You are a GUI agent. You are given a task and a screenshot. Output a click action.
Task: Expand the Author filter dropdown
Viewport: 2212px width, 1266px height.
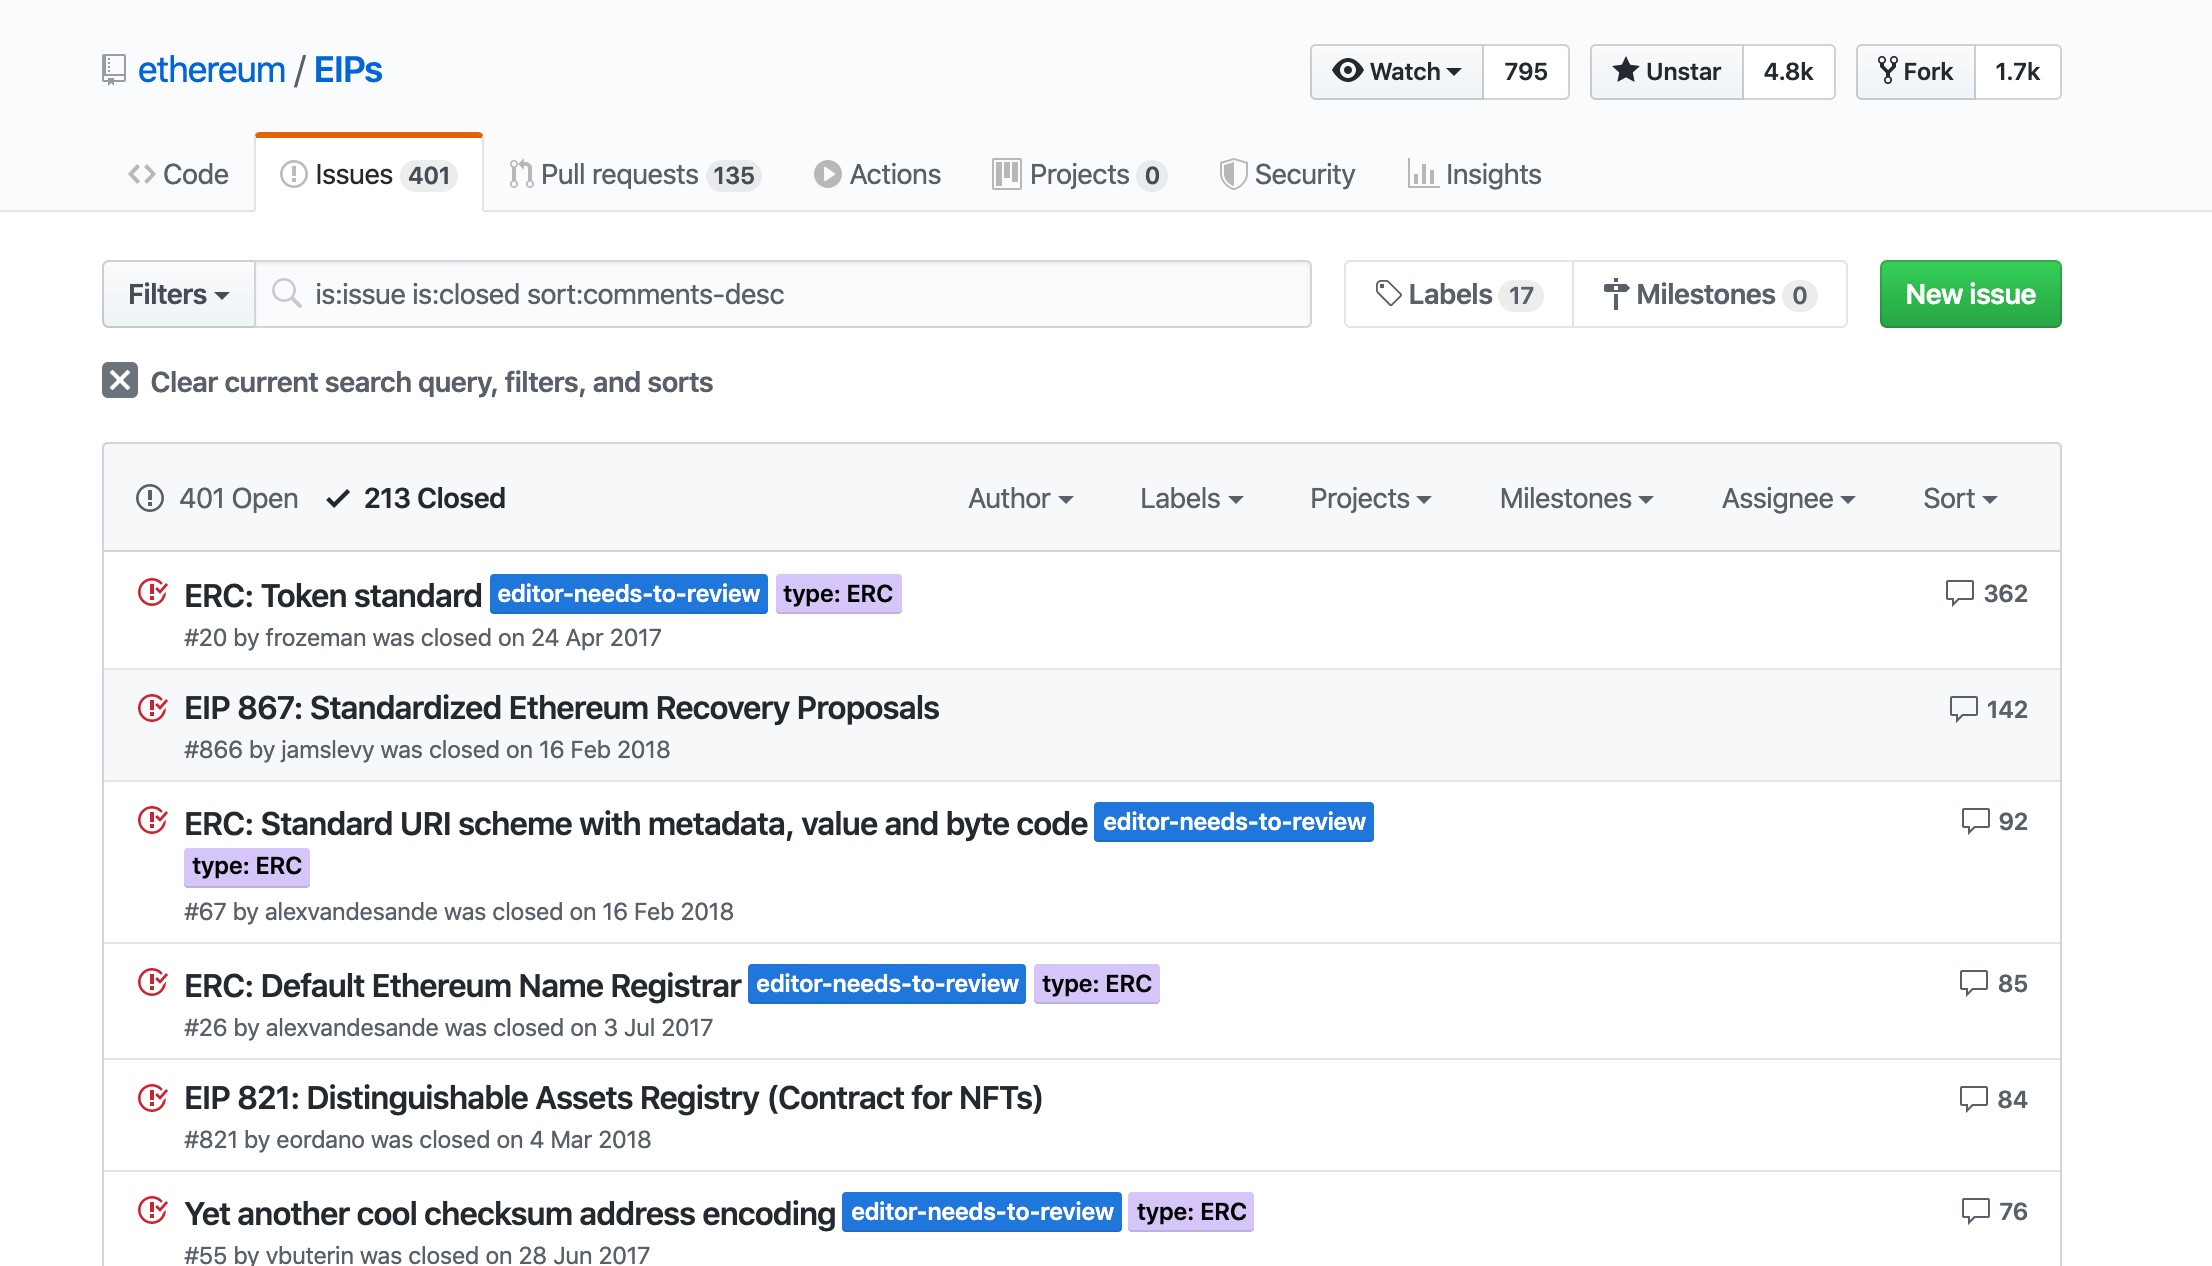(1021, 498)
